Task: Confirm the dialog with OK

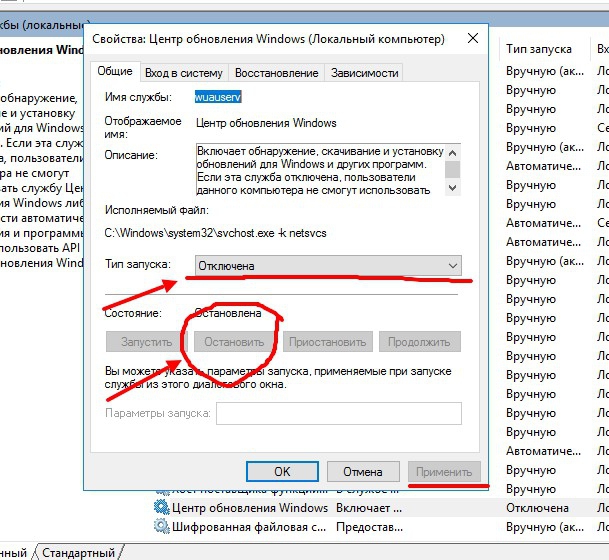Action: 282,471
